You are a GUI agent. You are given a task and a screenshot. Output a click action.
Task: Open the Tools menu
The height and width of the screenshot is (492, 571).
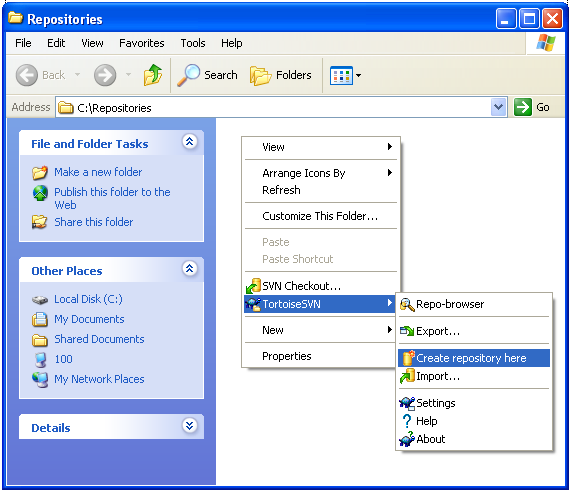tap(193, 43)
